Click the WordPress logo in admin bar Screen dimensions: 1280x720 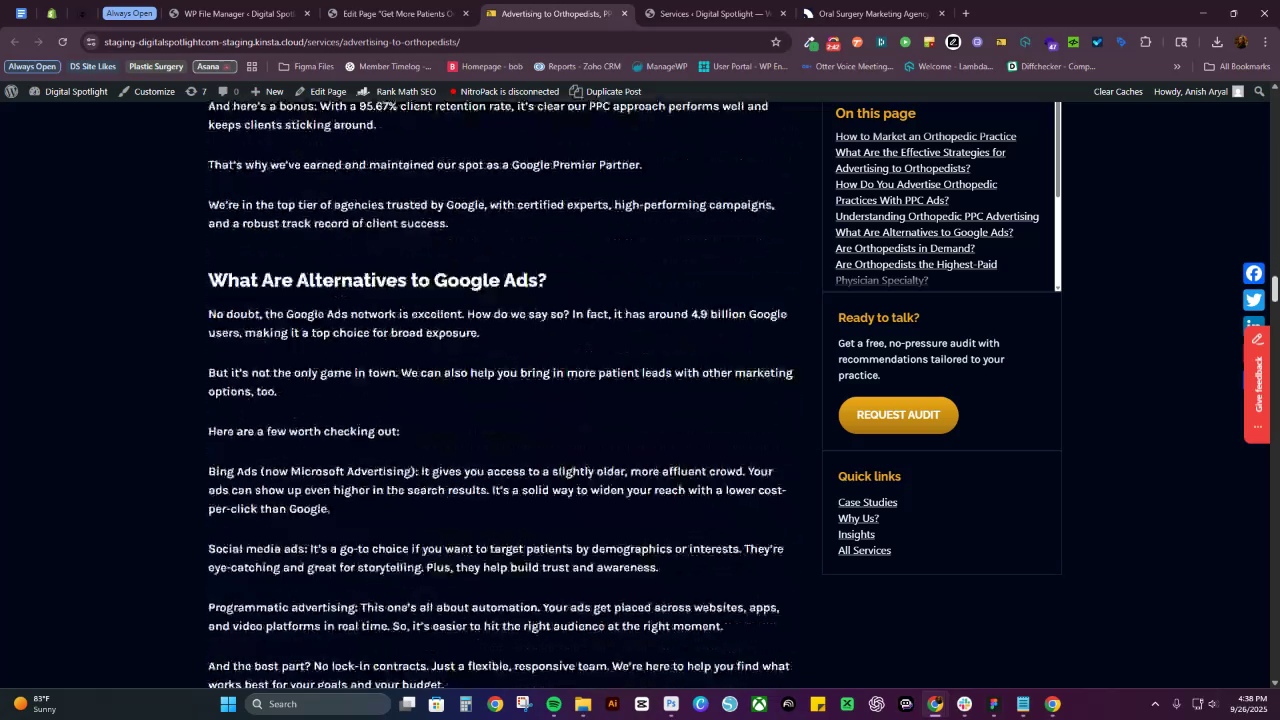tap(11, 91)
